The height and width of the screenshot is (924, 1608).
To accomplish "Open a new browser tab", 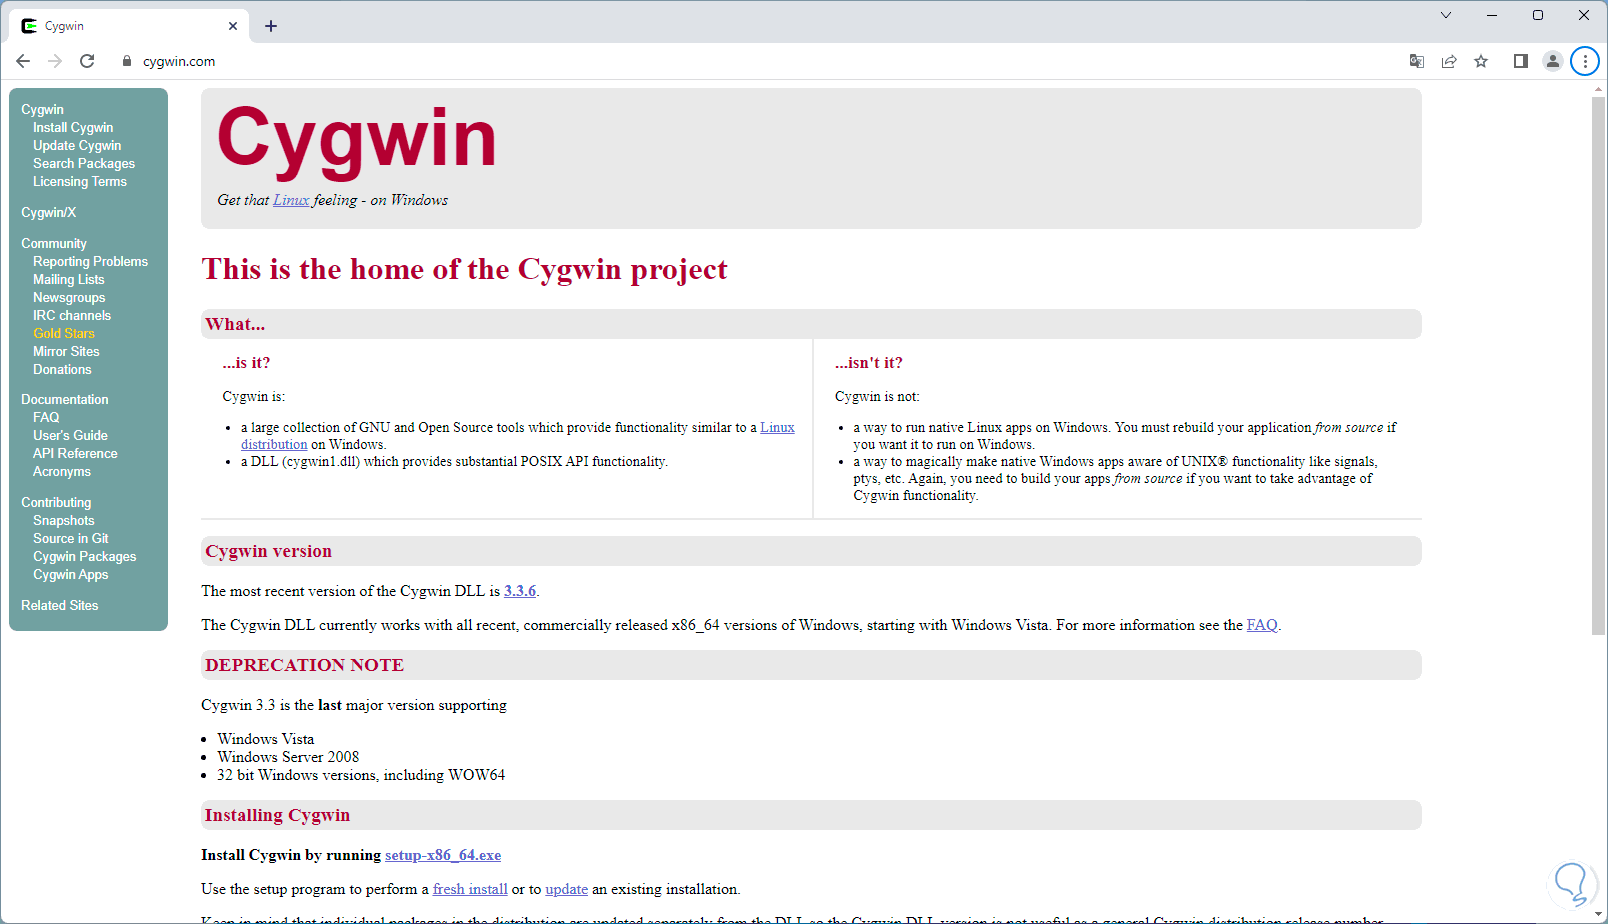I will point(271,26).
